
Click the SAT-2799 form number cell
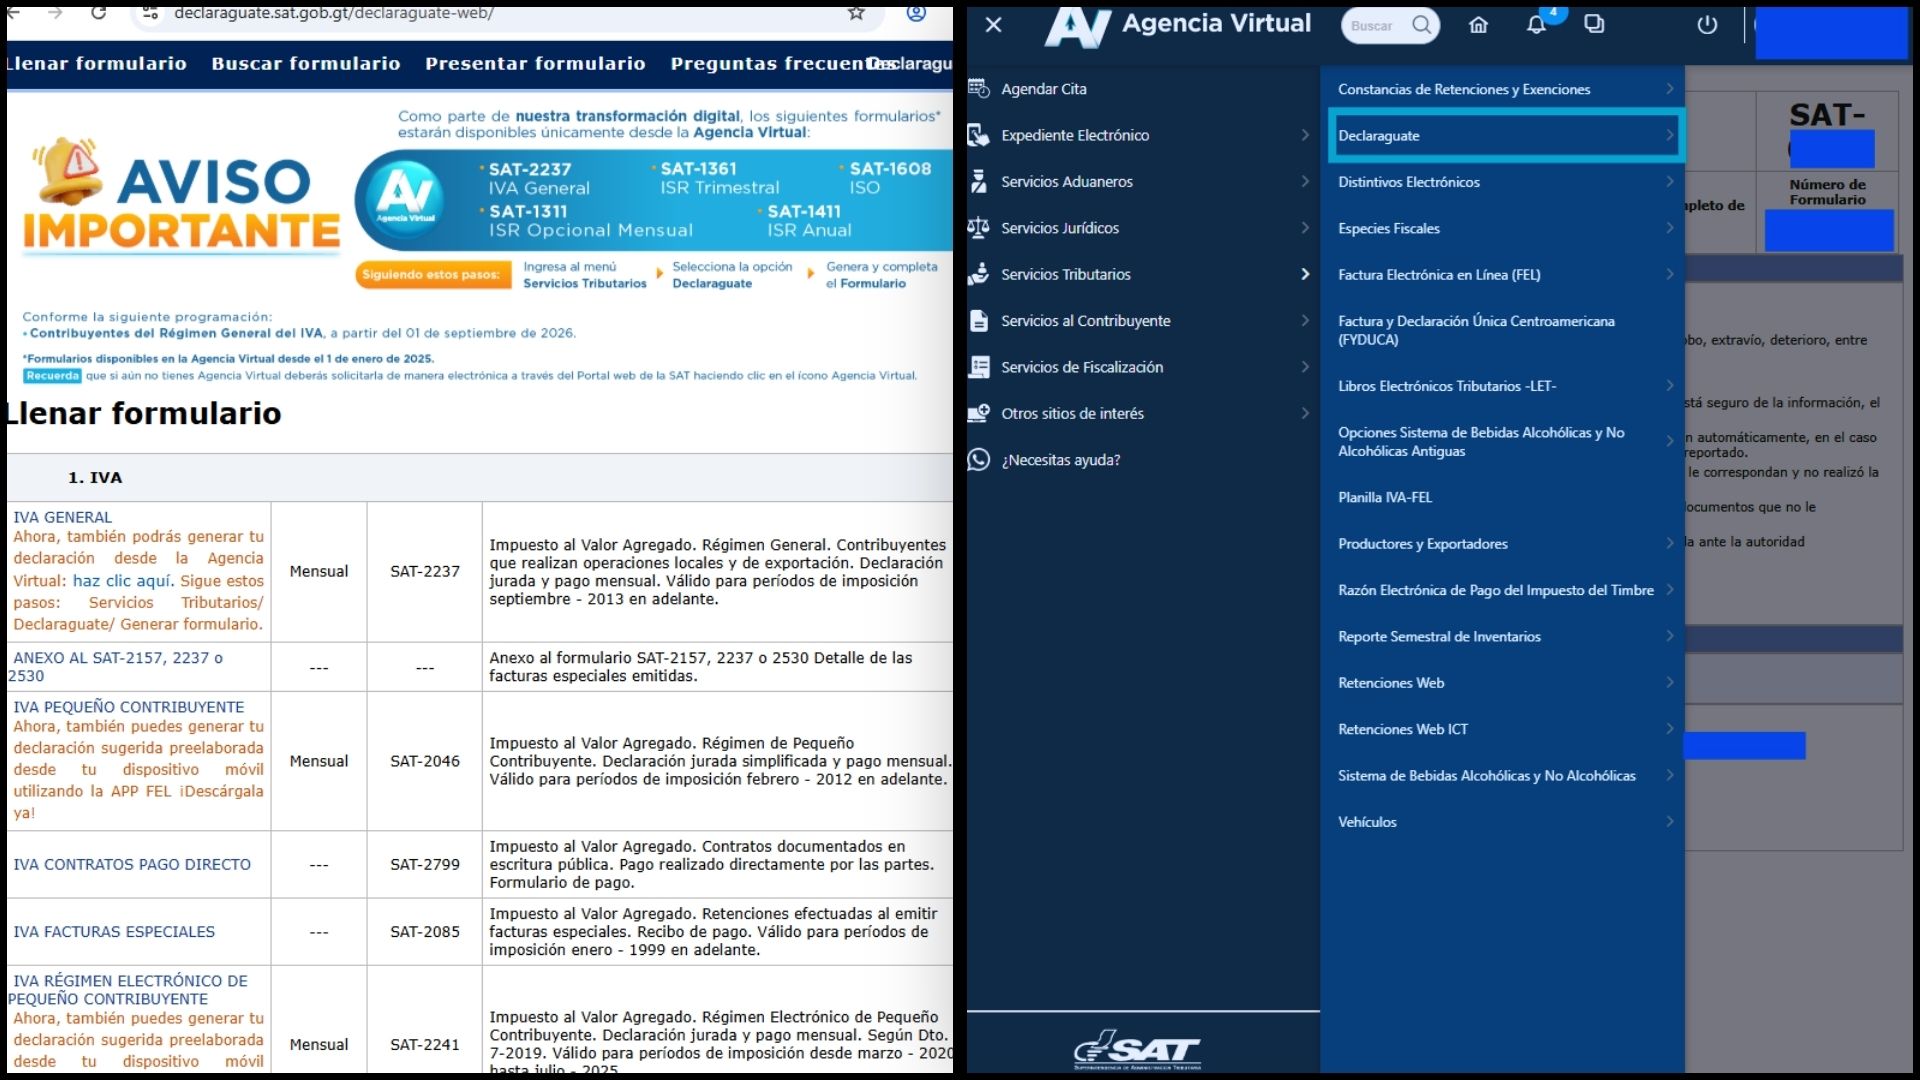(x=425, y=864)
